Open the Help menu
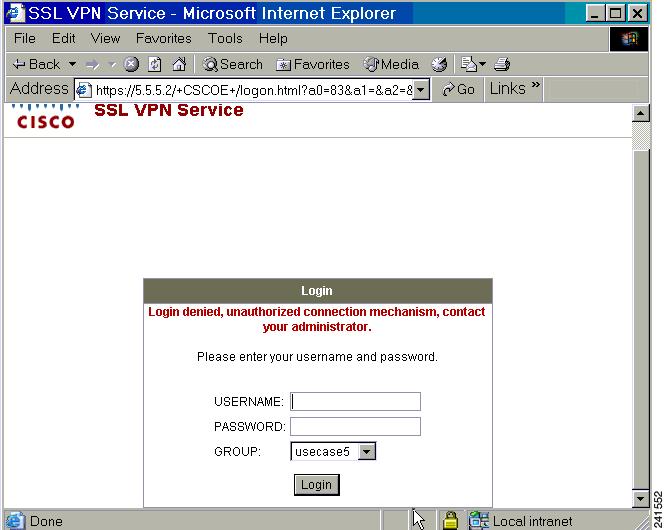Screen dimensions: 665x530 (x=273, y=39)
